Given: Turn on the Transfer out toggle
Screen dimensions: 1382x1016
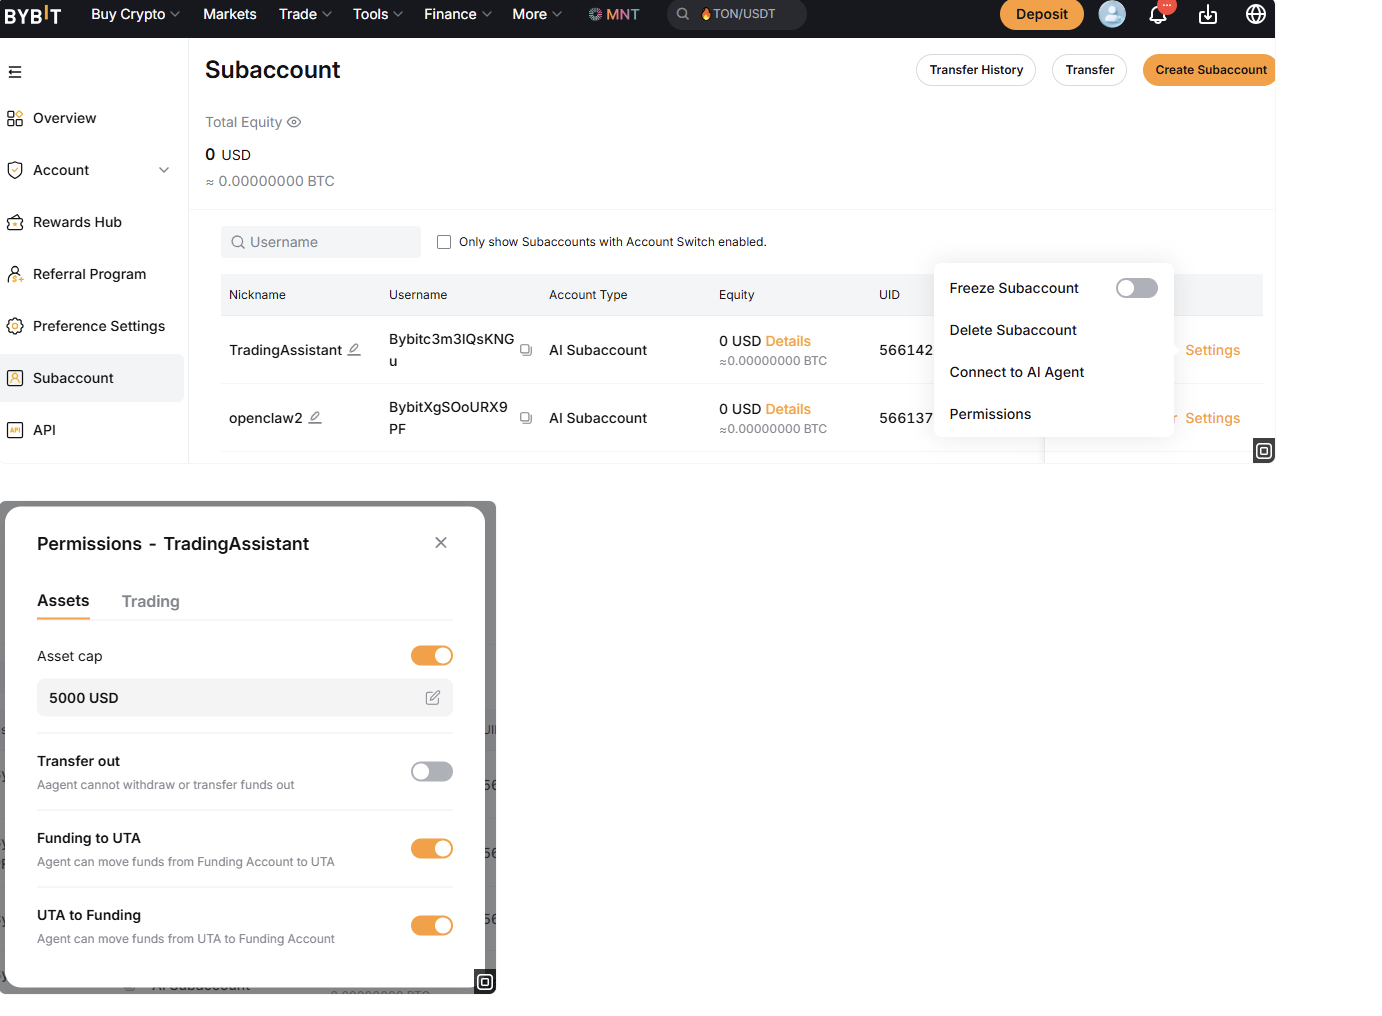Looking at the screenshot, I should pyautogui.click(x=432, y=771).
